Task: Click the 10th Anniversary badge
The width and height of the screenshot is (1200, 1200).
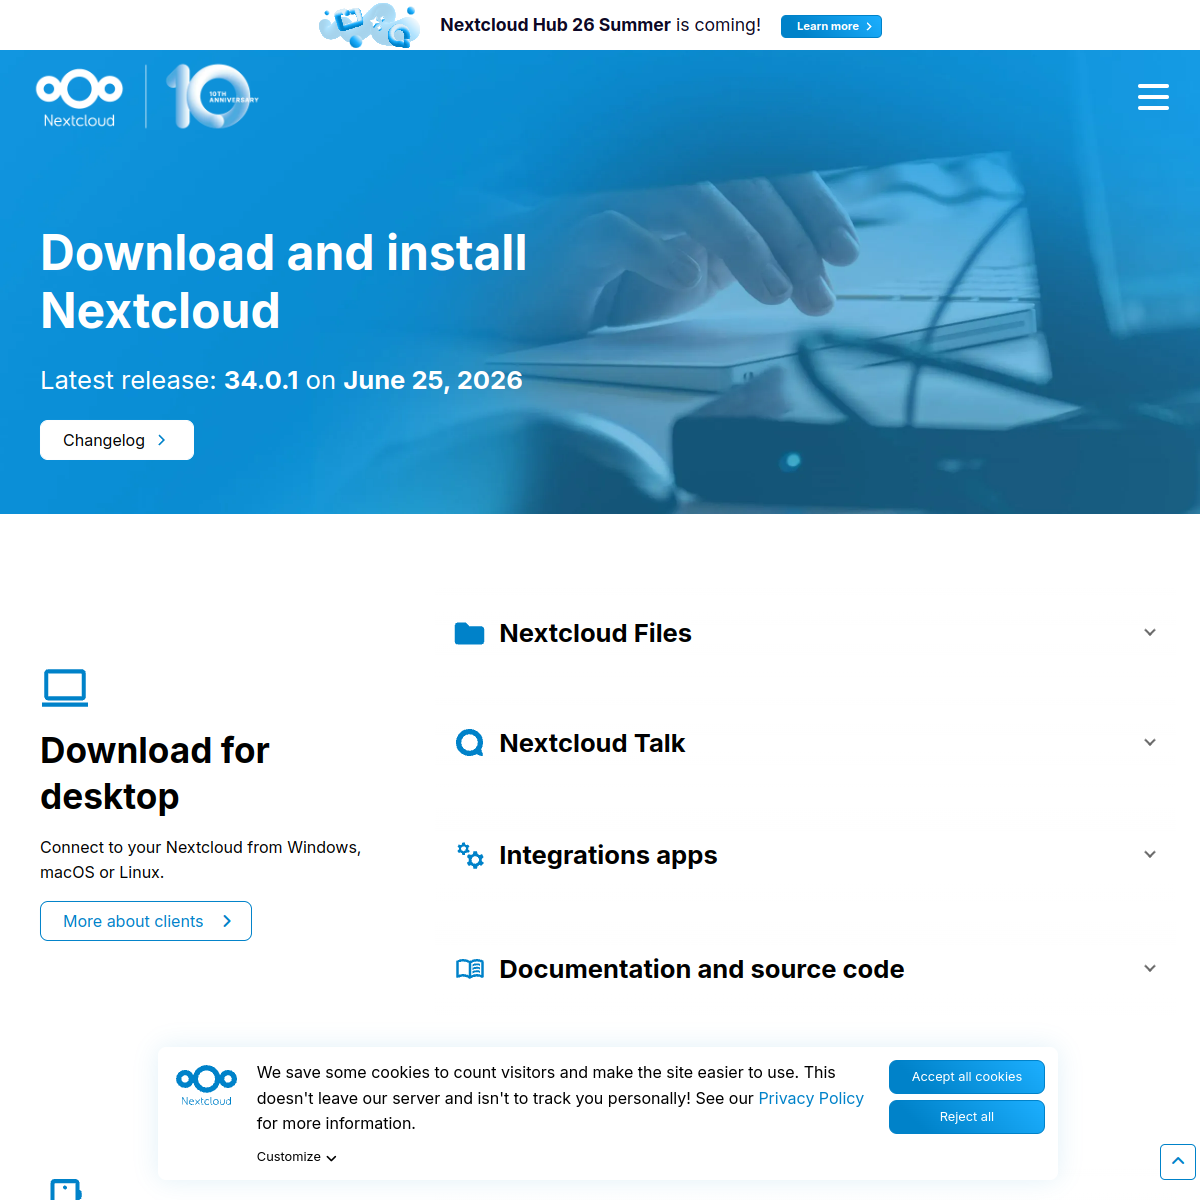Action: tap(212, 96)
